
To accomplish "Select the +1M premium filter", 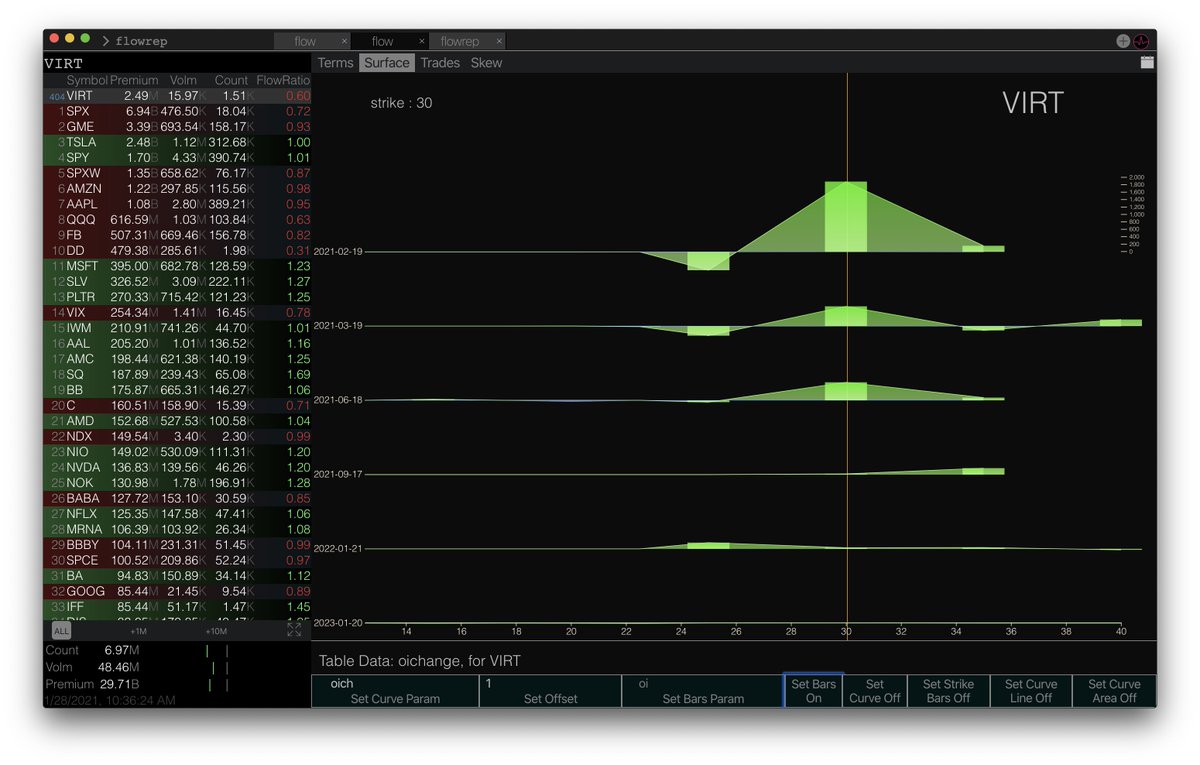I will click(138, 631).
